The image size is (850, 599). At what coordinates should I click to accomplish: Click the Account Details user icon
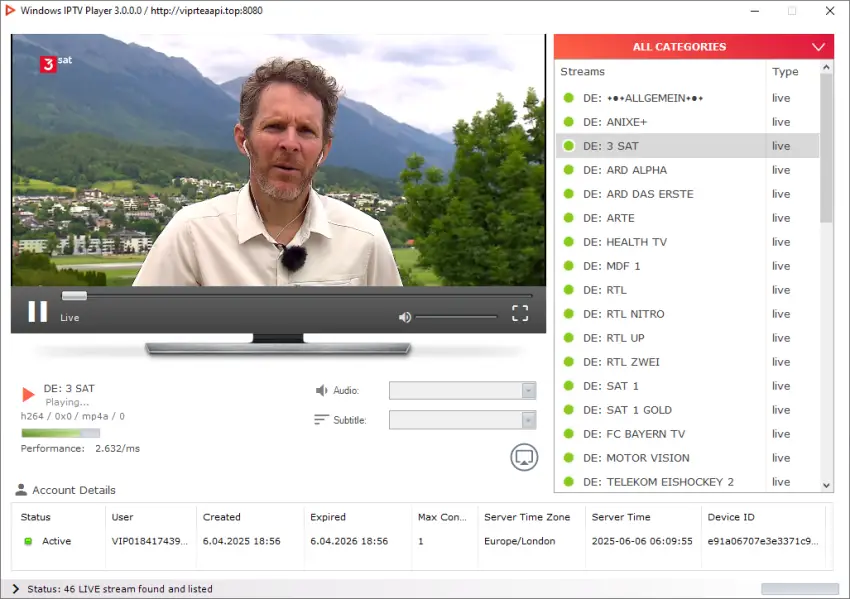[21, 489]
